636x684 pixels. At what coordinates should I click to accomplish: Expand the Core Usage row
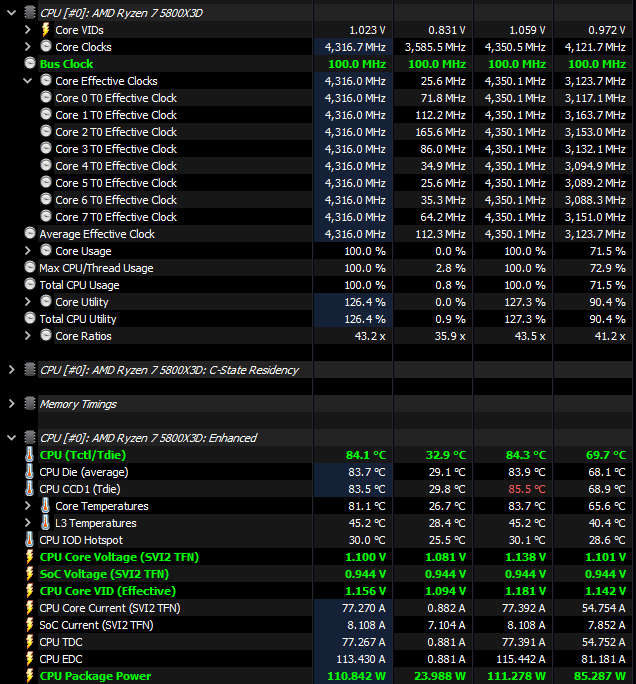(x=27, y=251)
